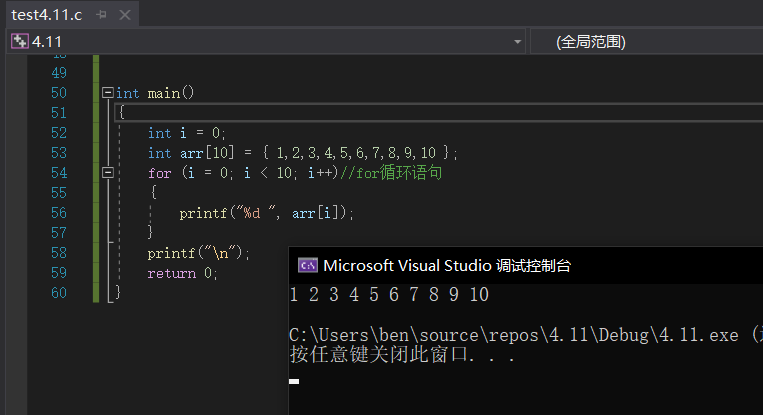Image resolution: width=763 pixels, height=415 pixels.
Task: Click the 4.11 project icon in navigation bar
Action: pos(19,42)
